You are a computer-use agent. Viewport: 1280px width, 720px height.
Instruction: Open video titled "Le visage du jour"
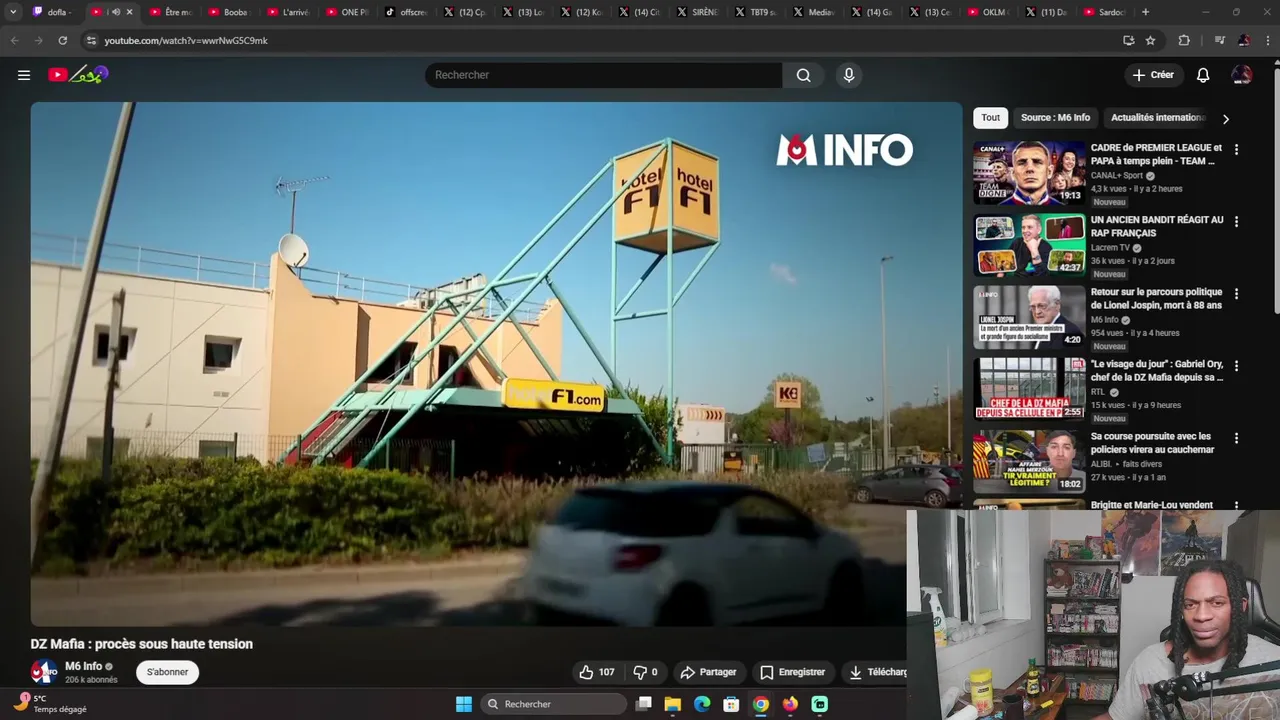pos(1157,371)
